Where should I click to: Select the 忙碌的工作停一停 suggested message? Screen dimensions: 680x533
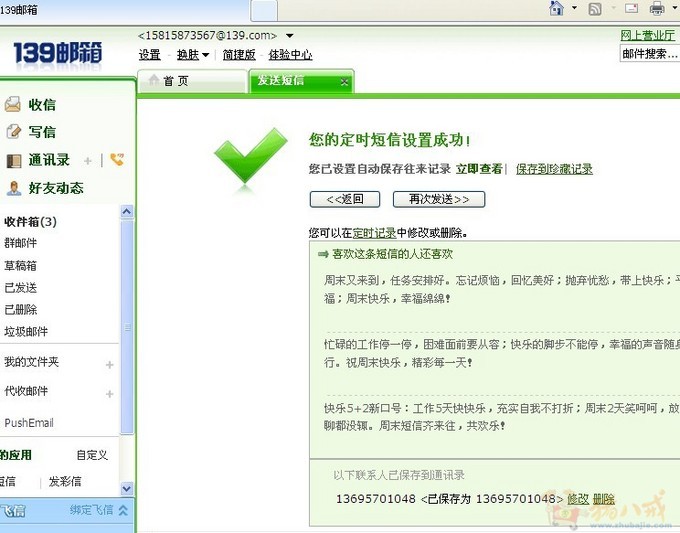(x=502, y=353)
